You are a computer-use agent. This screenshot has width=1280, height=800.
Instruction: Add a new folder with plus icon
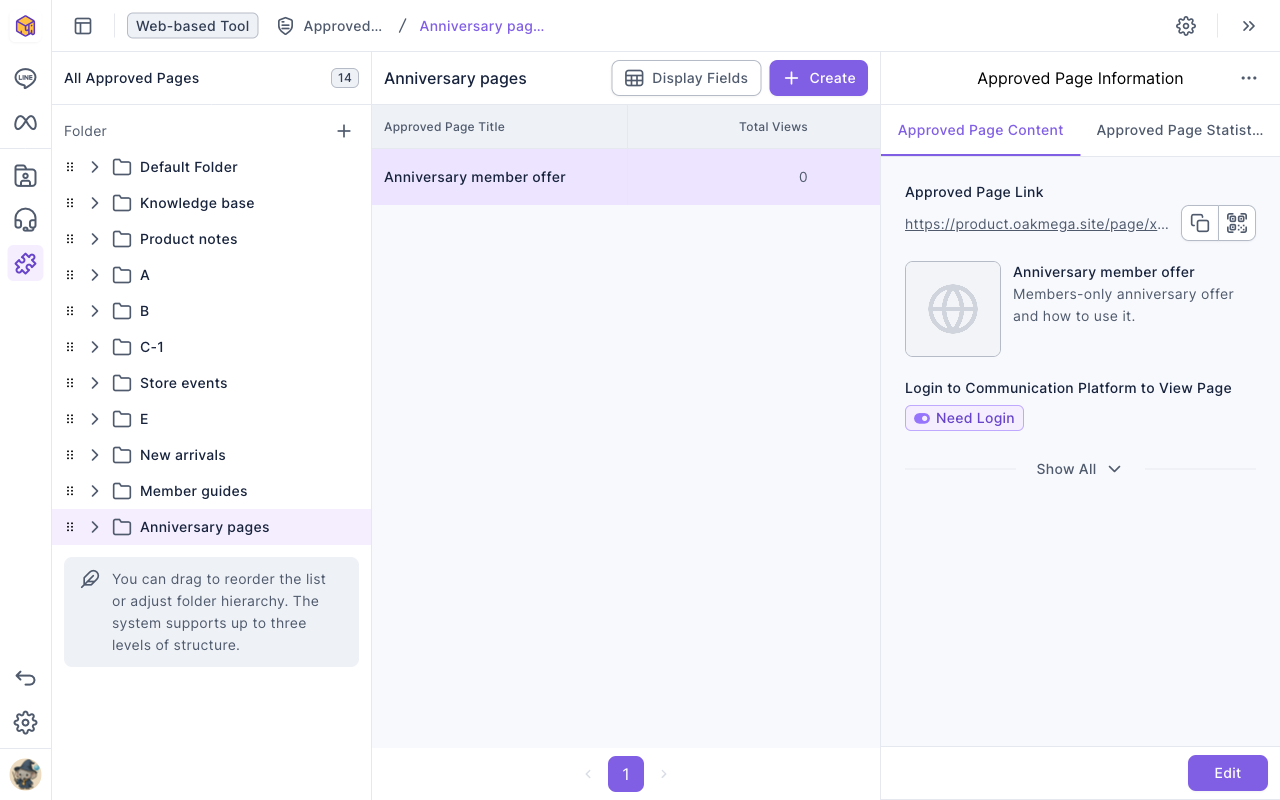[x=344, y=131]
